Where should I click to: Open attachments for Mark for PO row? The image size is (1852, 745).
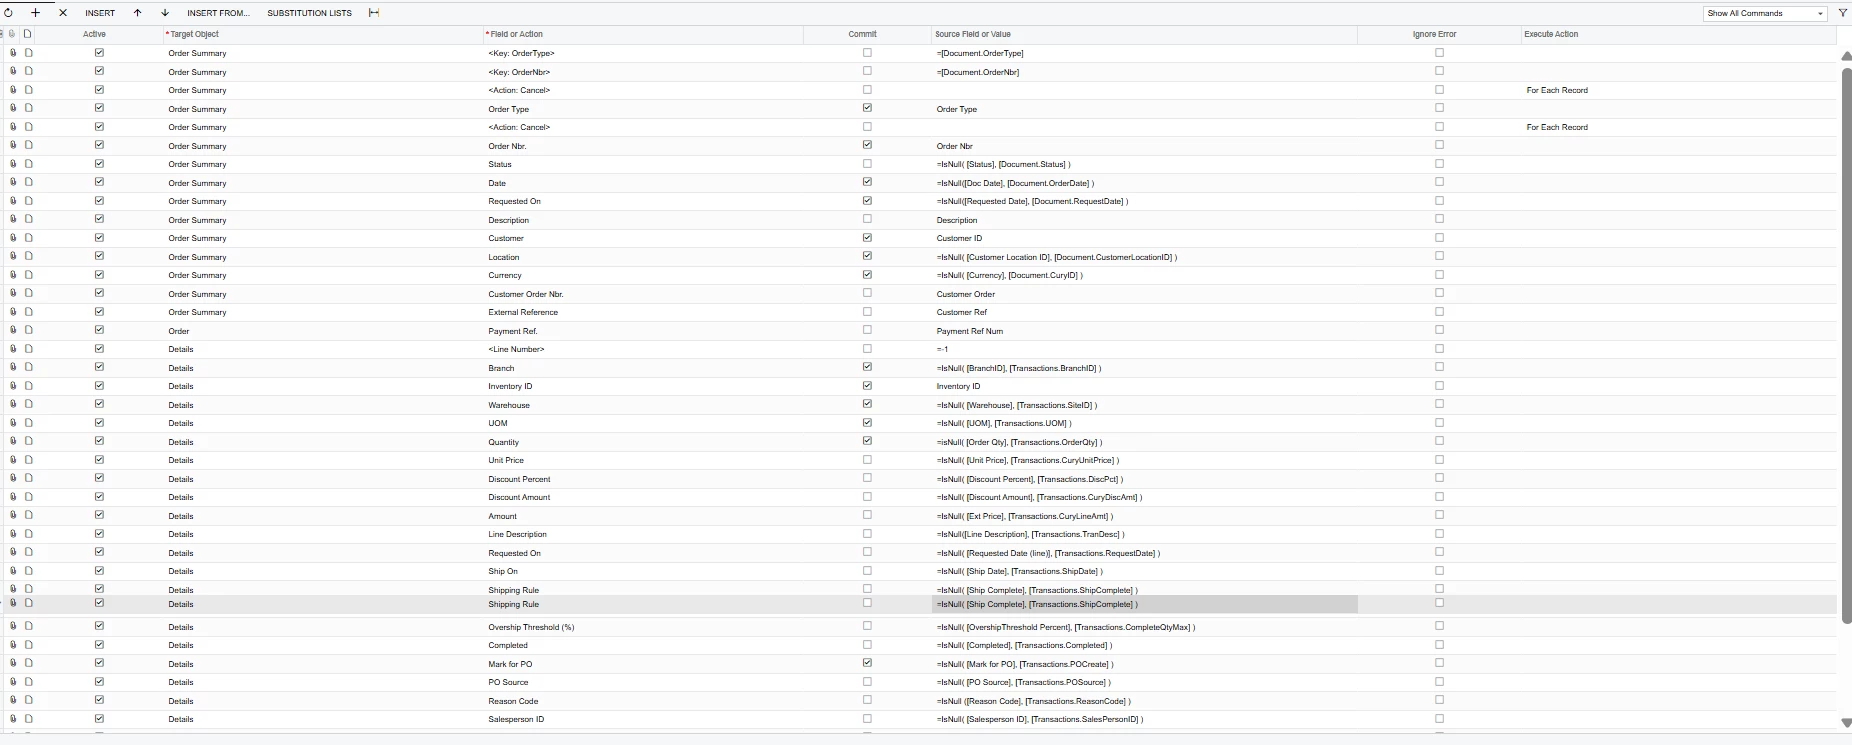coord(13,663)
